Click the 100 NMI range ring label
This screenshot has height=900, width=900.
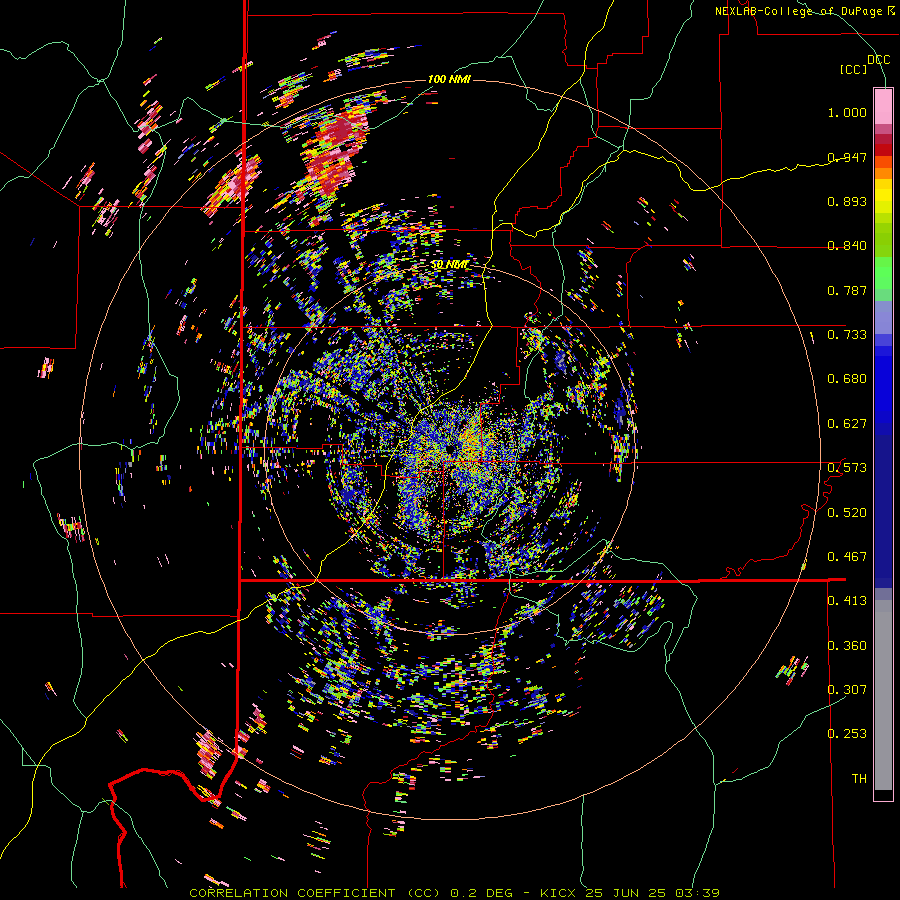pos(449,79)
